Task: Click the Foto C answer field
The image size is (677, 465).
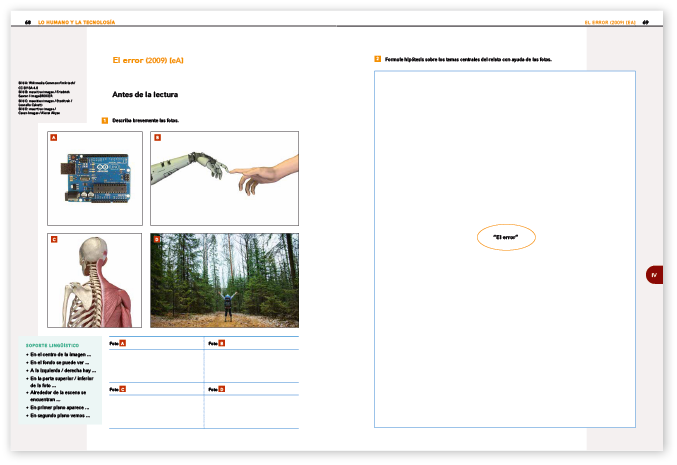Action: tap(155, 409)
